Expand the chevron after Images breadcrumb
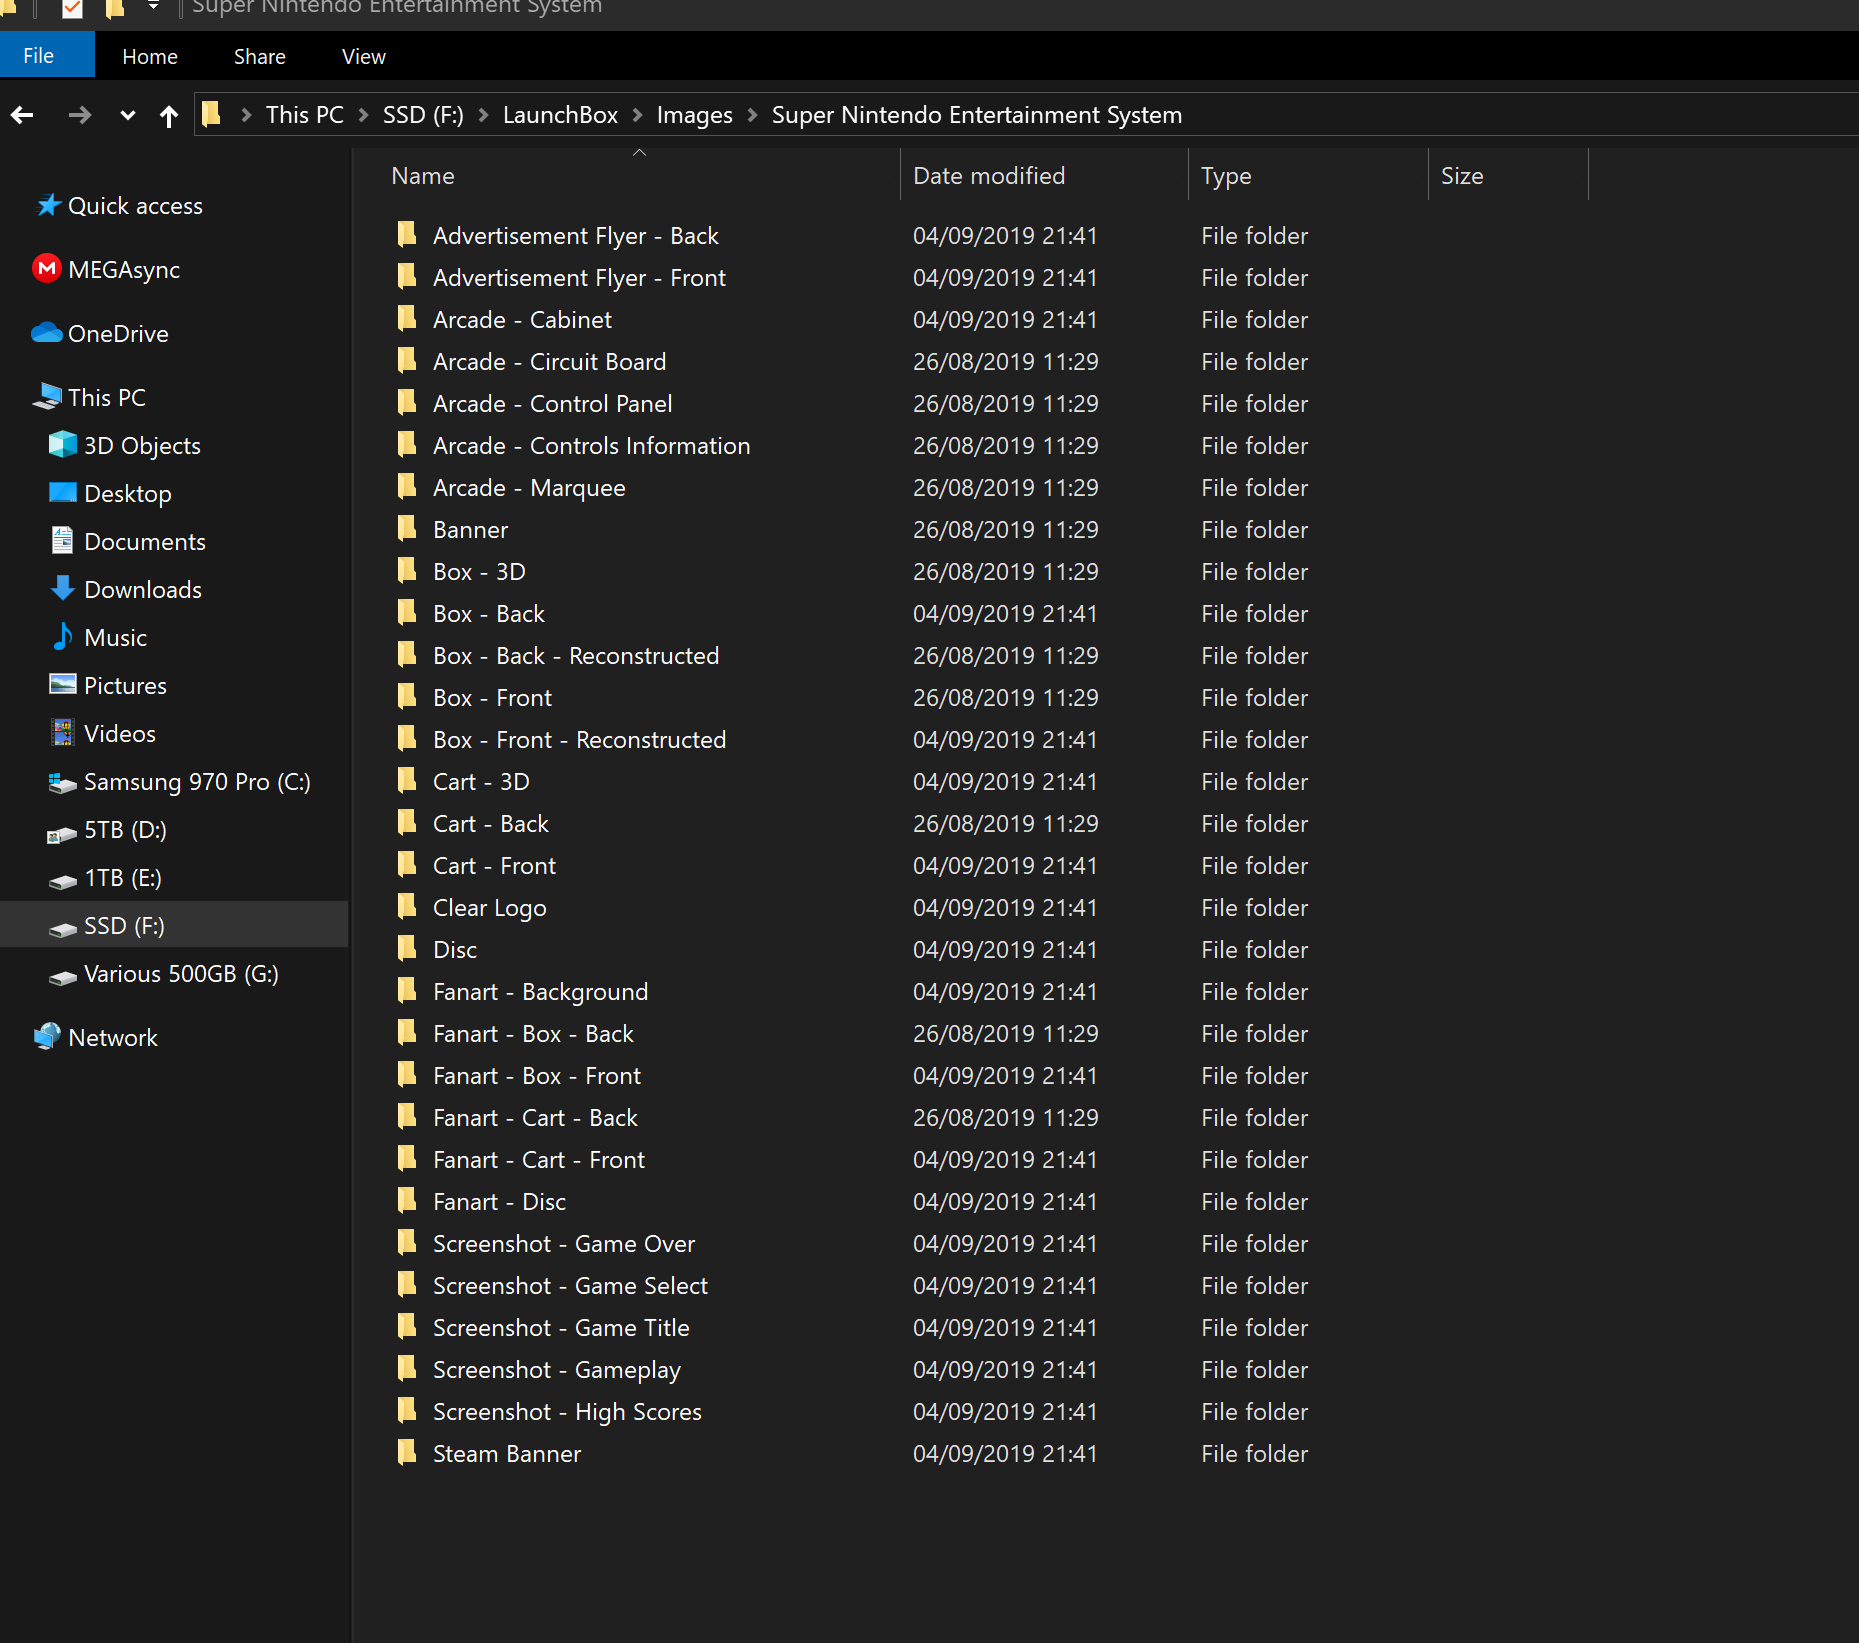The image size is (1859, 1643). coord(752,115)
